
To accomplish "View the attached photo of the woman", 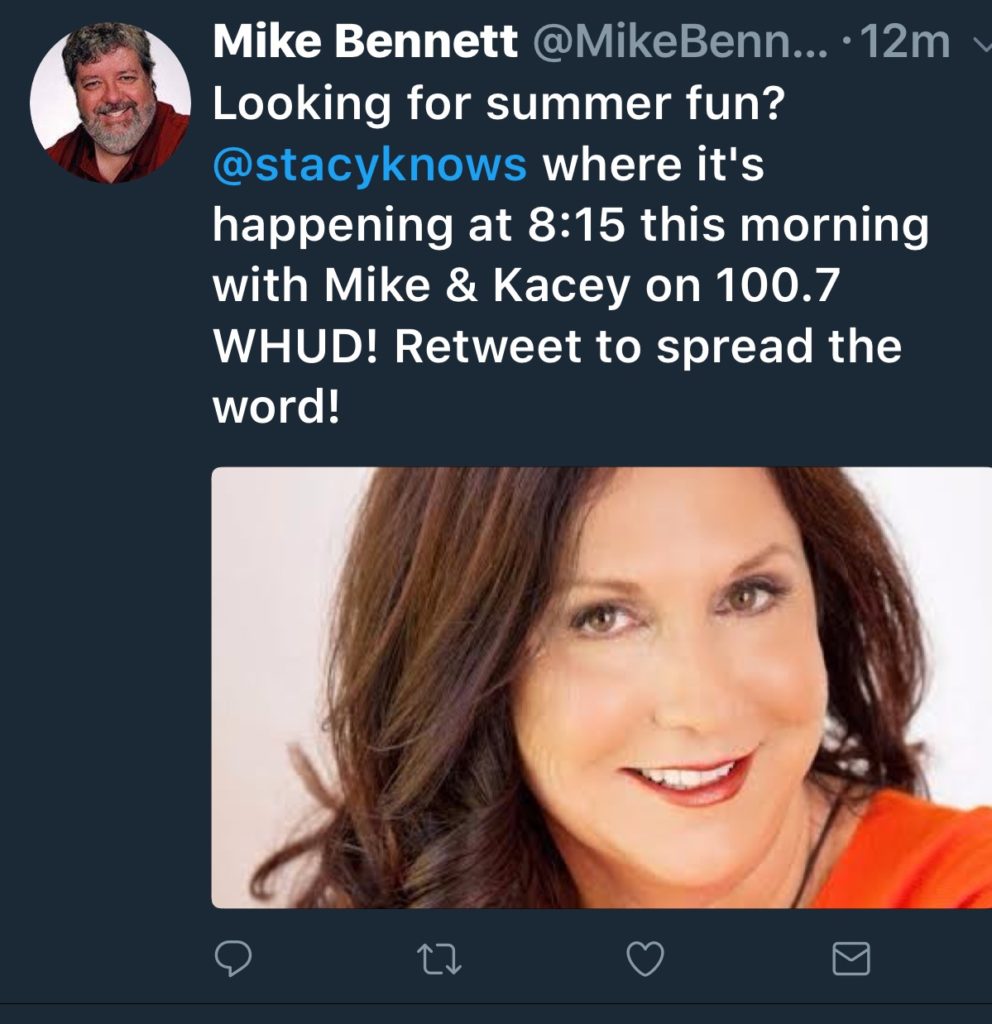I will tap(601, 688).
